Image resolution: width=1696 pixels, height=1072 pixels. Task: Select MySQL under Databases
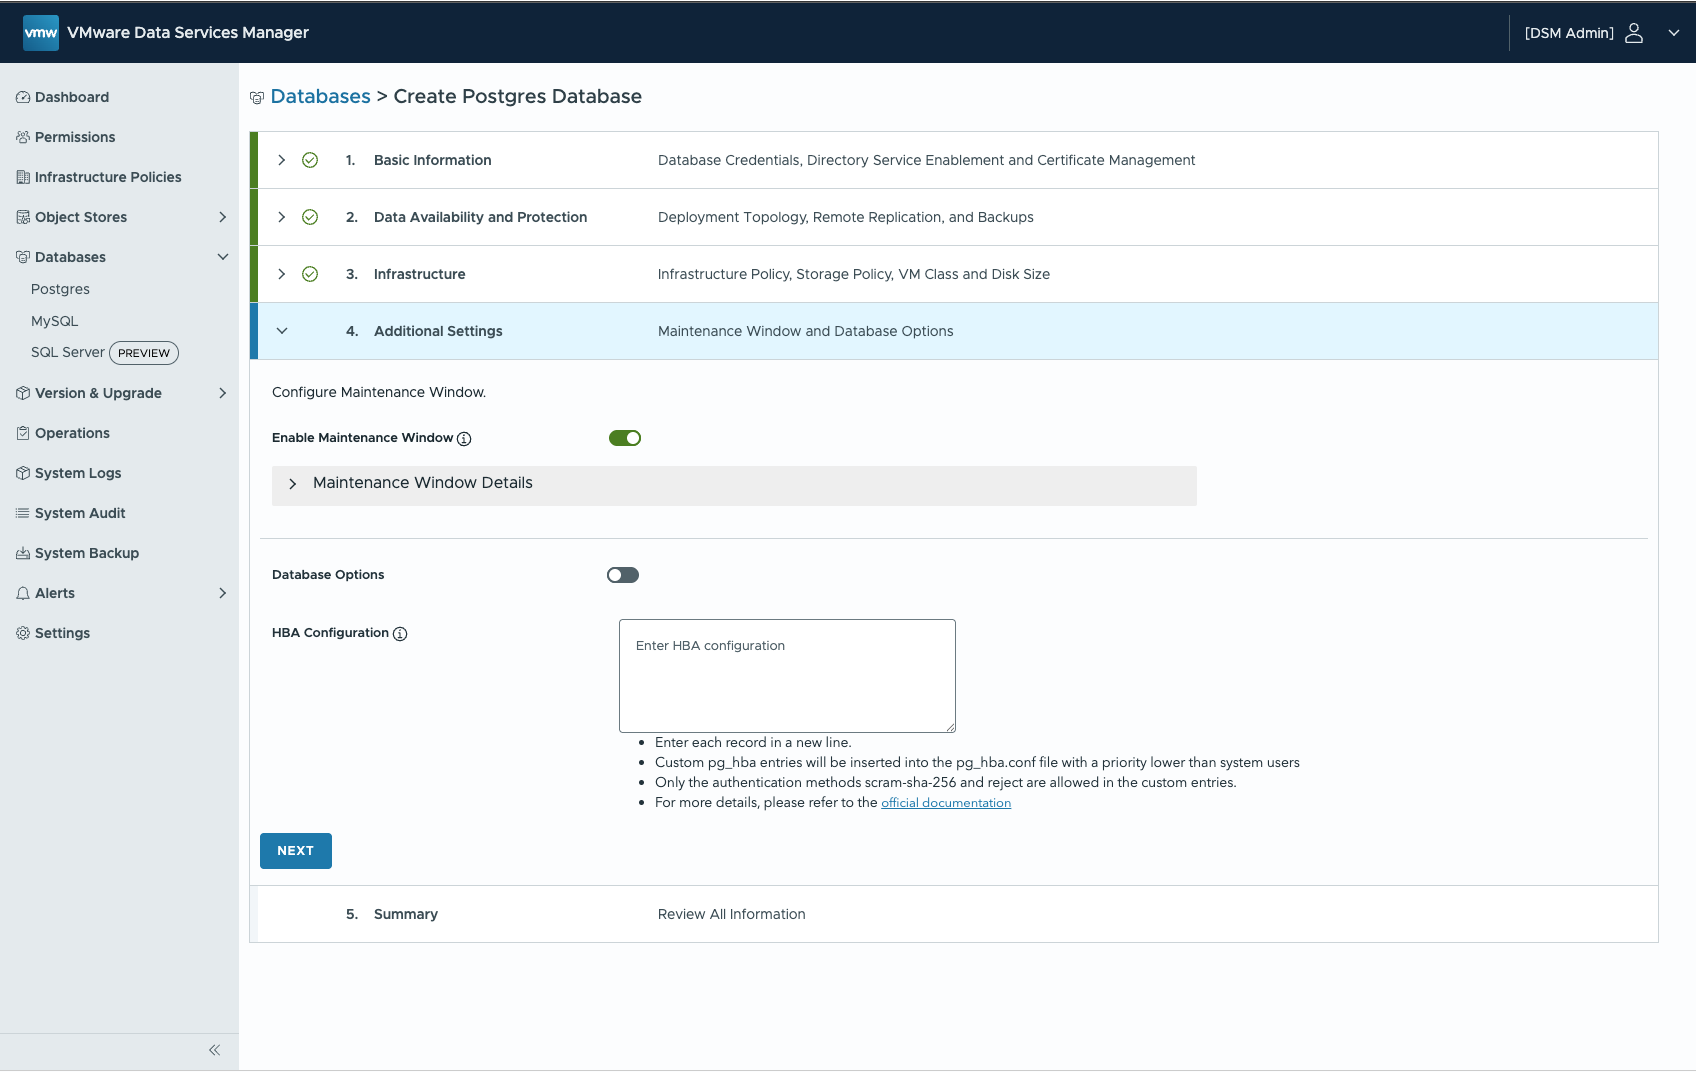coord(54,321)
